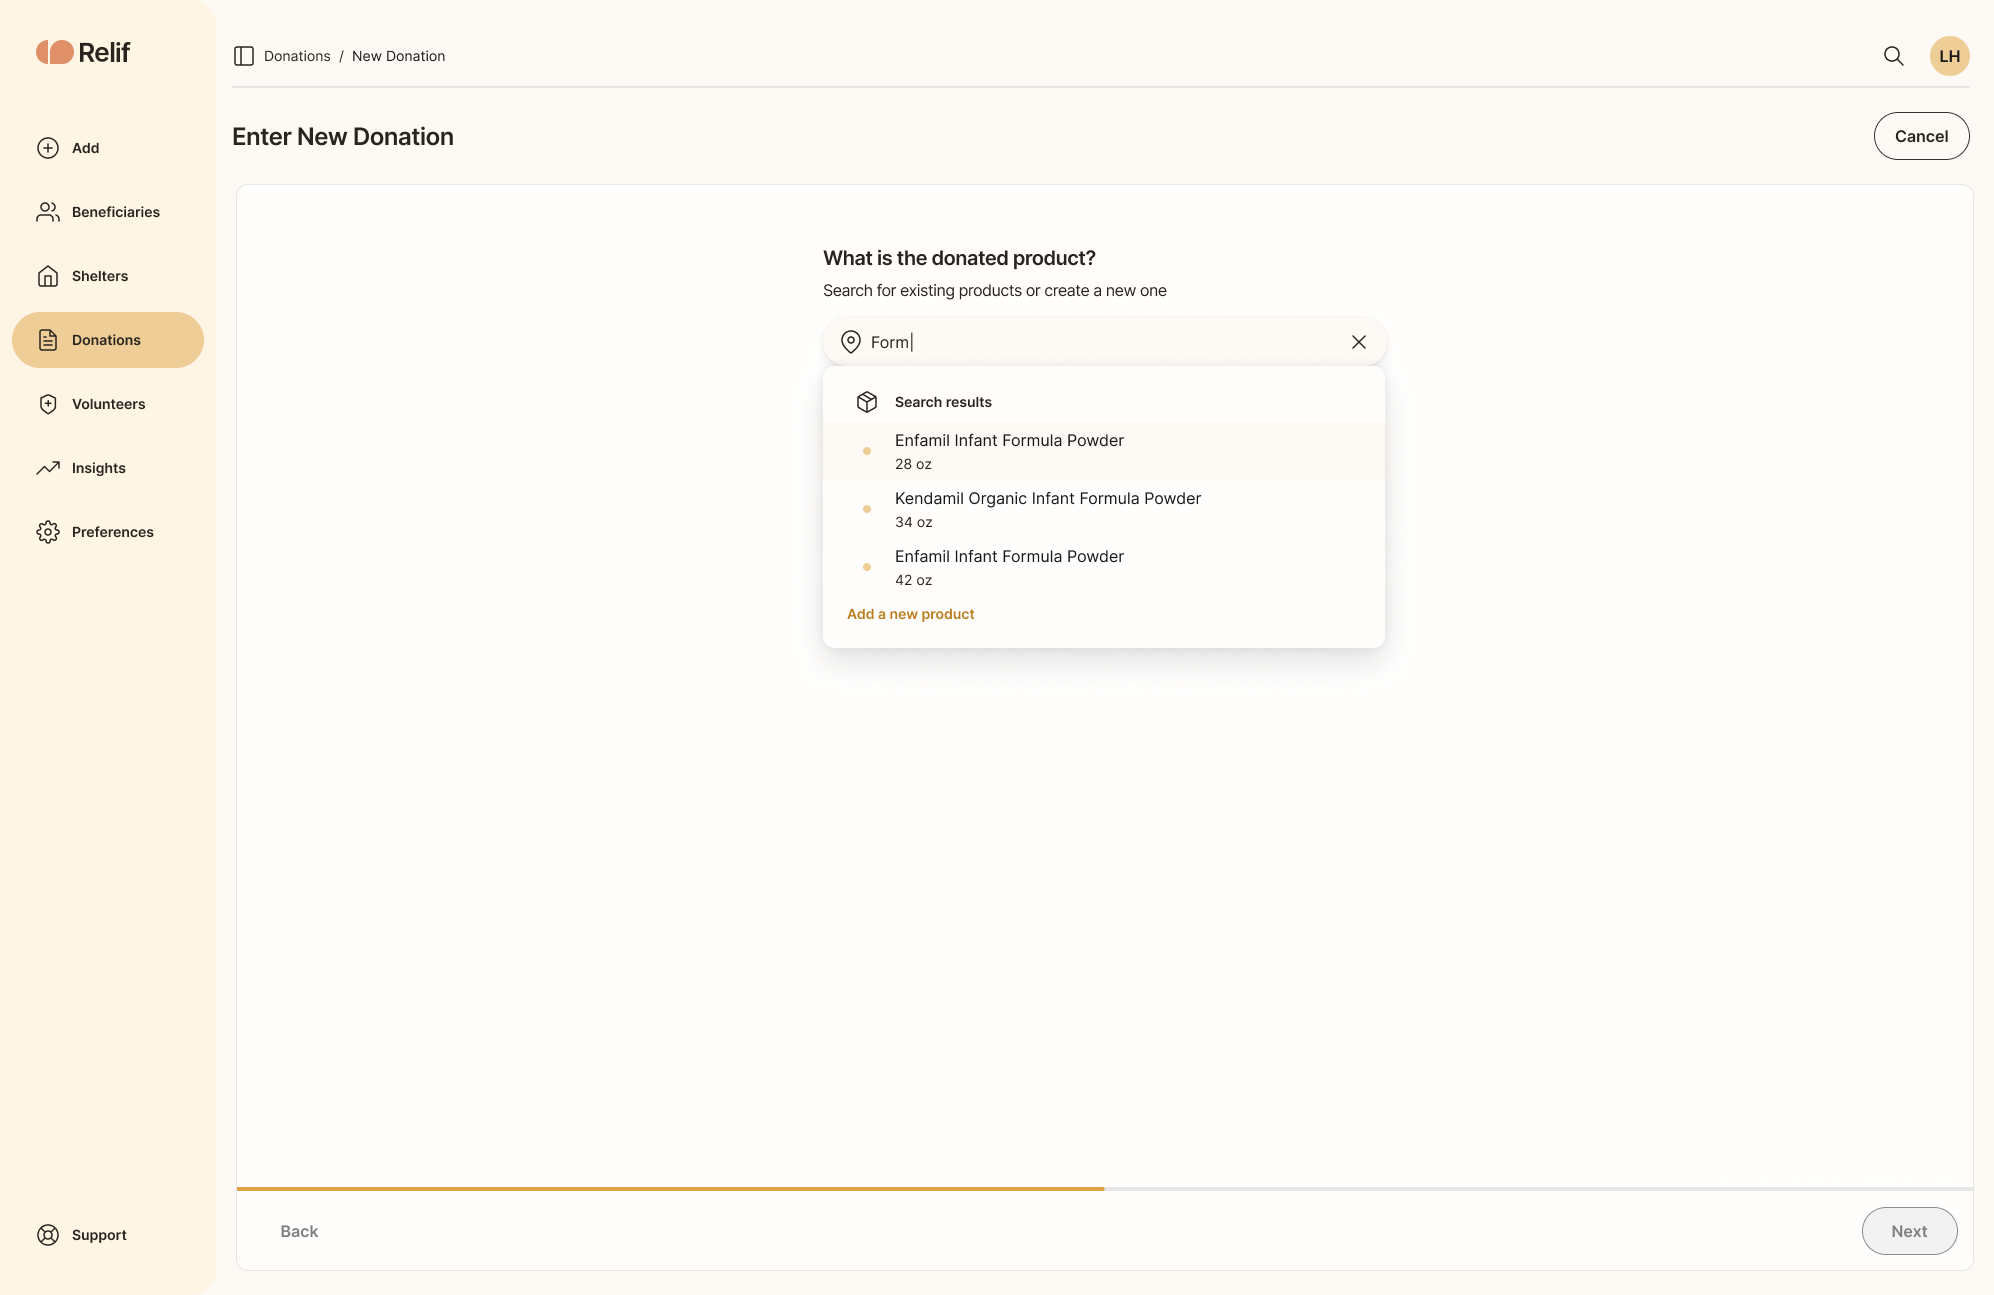This screenshot has width=1994, height=1295.
Task: Select Enfamil Infant Formula Powder 28 oz
Action: pyautogui.click(x=1104, y=451)
